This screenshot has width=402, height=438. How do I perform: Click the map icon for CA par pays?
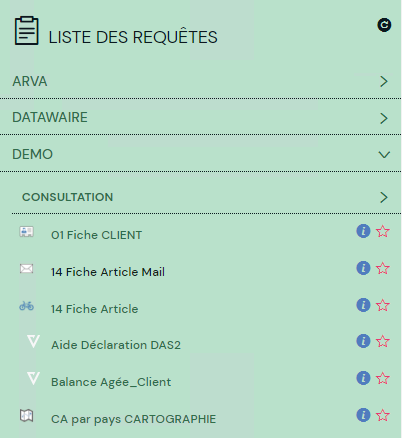(26, 415)
